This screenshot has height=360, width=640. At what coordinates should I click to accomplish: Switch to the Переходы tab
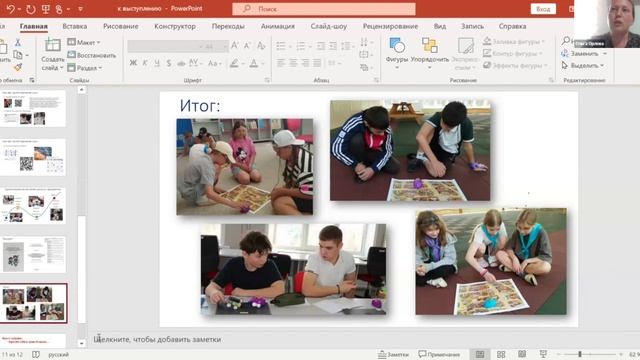228,26
